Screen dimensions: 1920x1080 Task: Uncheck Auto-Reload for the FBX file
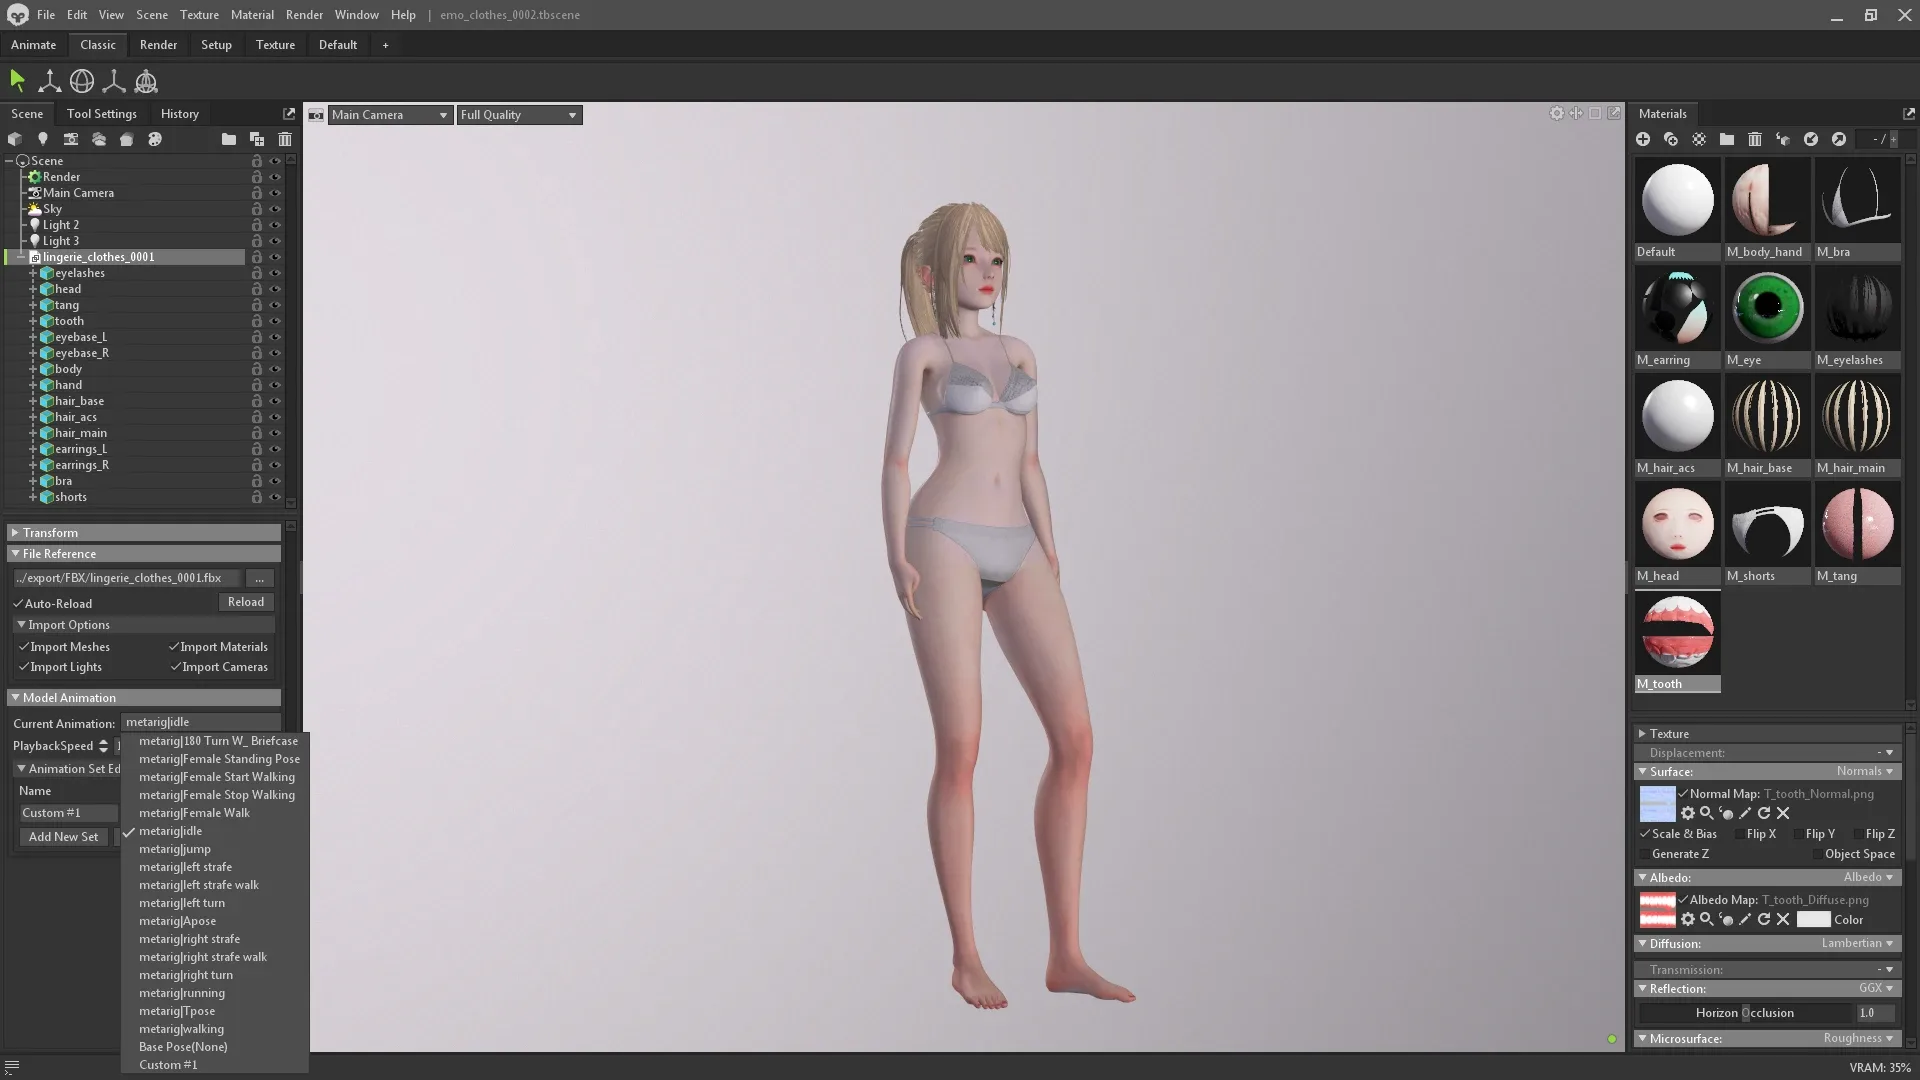click(x=19, y=603)
